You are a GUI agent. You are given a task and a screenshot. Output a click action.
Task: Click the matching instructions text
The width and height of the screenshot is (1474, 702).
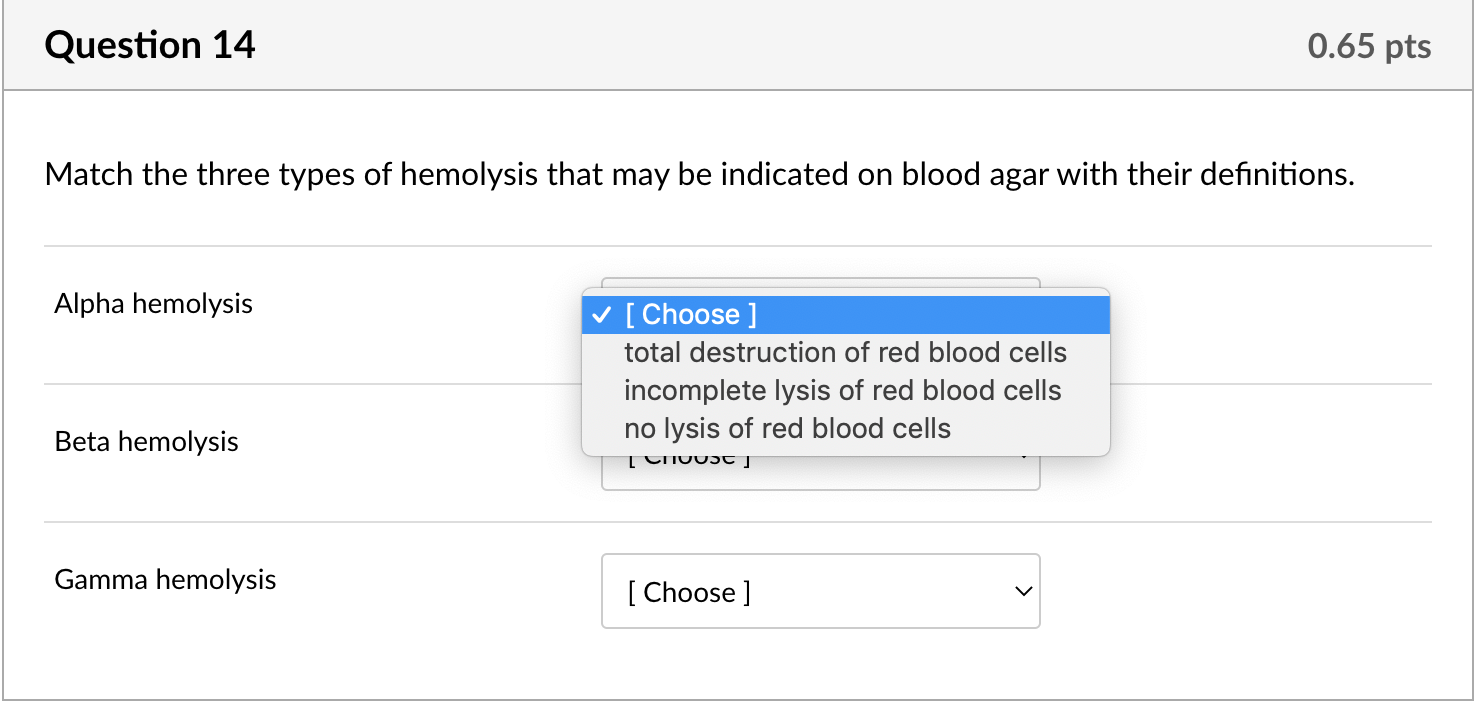click(698, 174)
